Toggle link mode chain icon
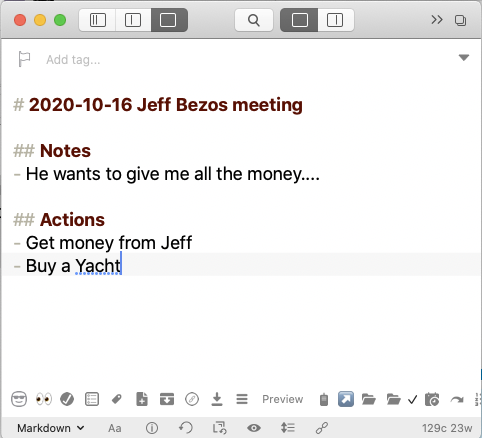The width and height of the screenshot is (482, 438). click(322, 428)
